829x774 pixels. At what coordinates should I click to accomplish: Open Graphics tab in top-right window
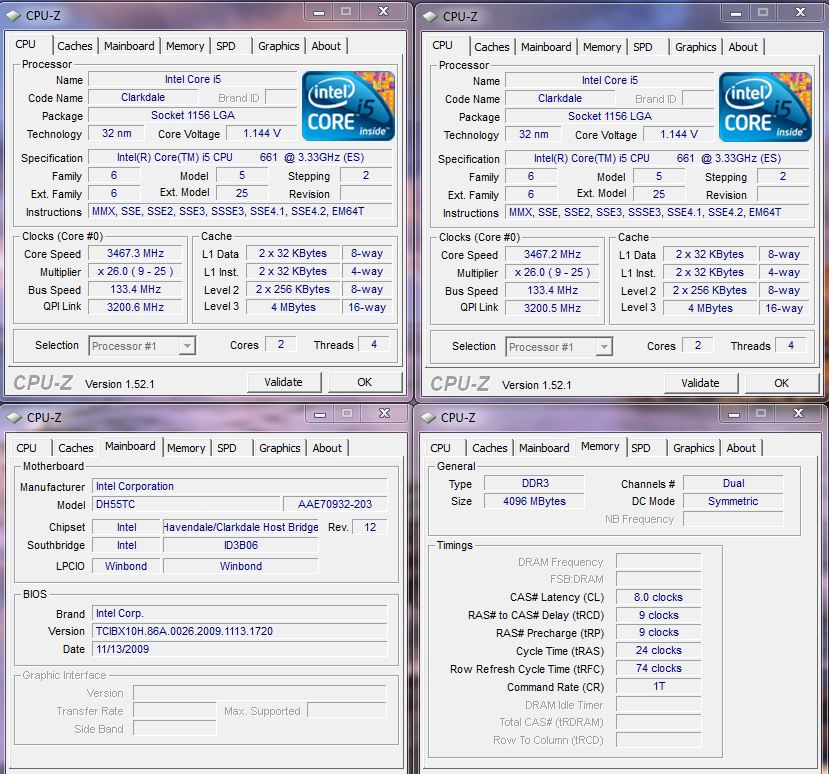tap(696, 47)
